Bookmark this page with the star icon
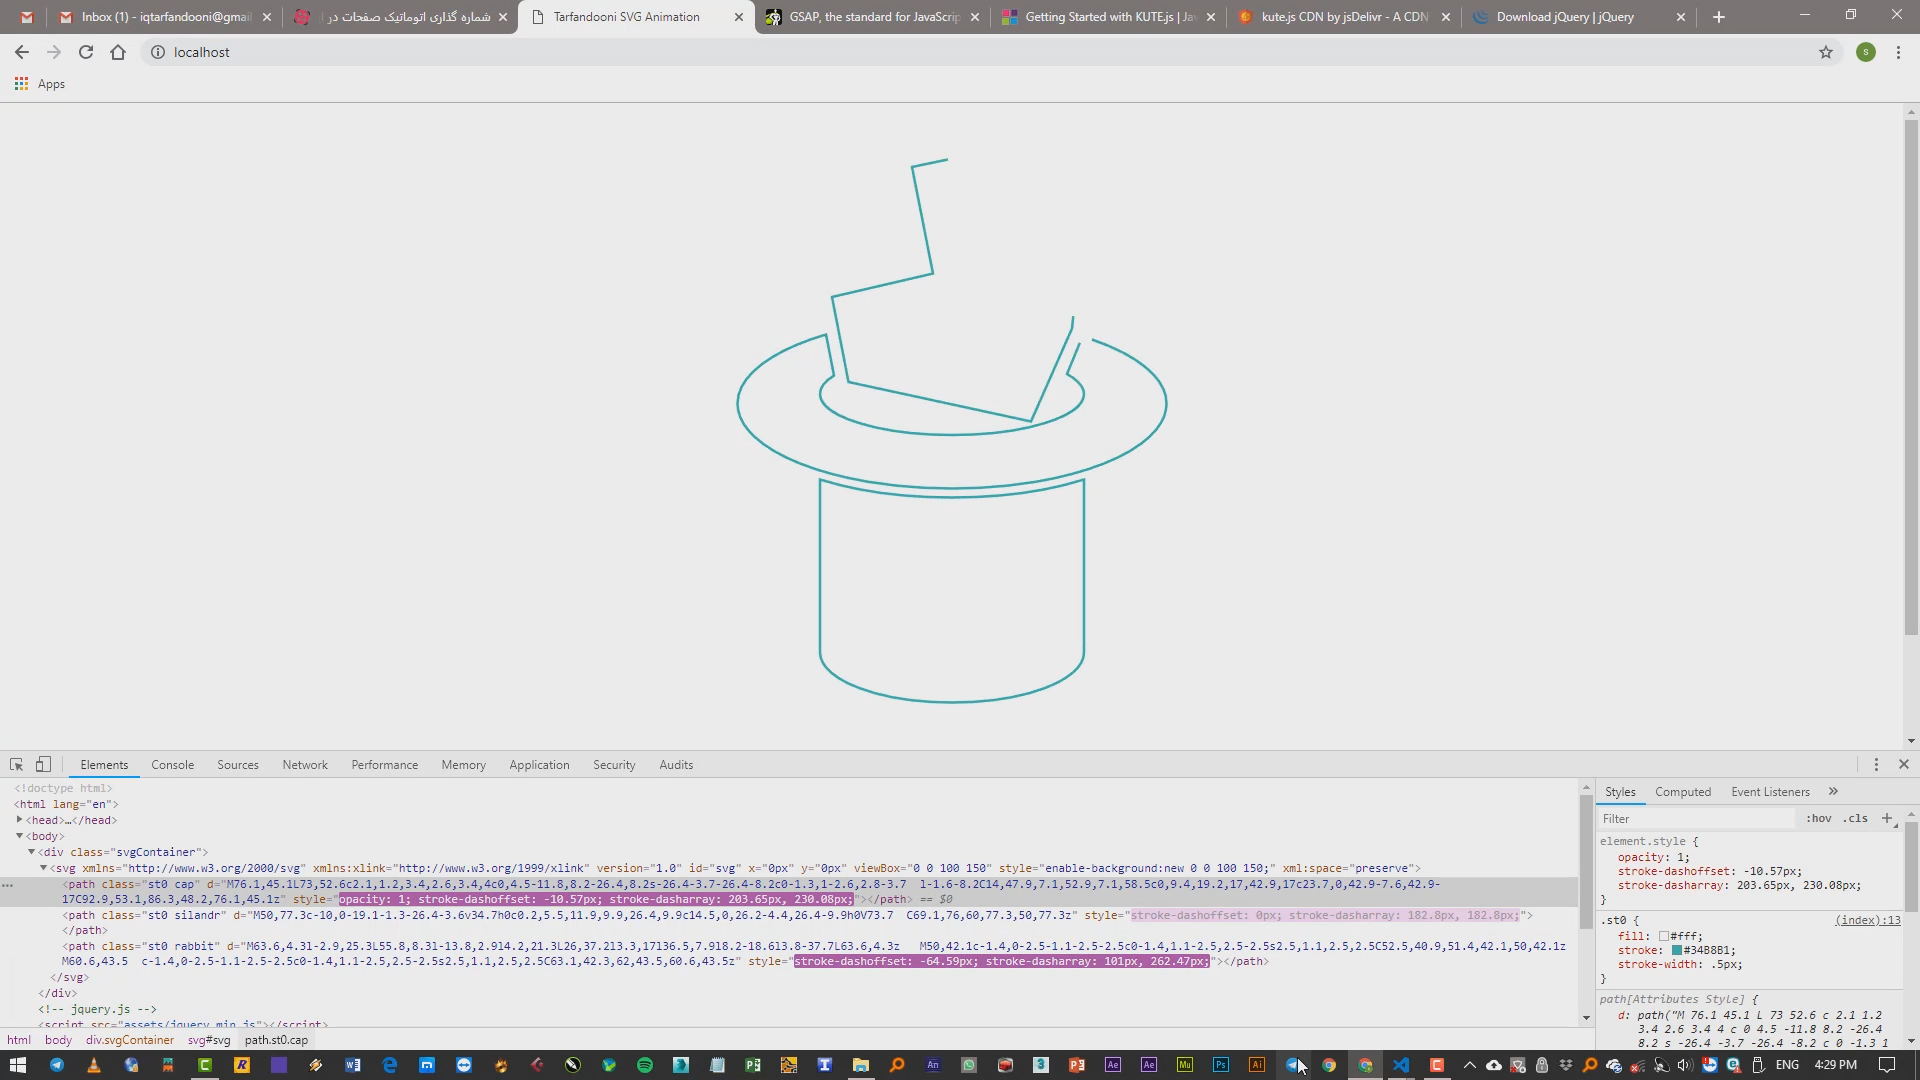The height and width of the screenshot is (1080, 1920). (x=1826, y=52)
